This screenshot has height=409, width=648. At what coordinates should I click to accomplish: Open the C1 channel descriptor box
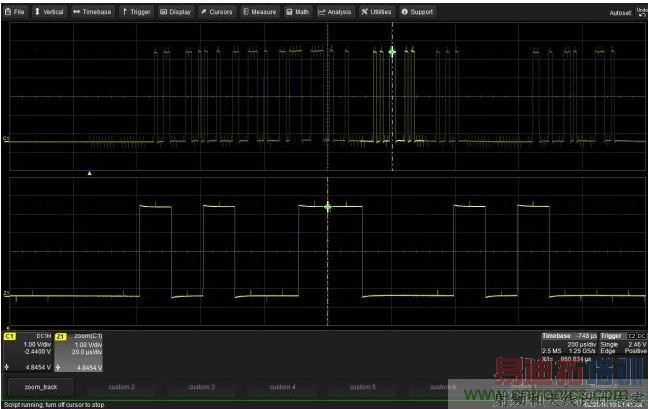coord(28,351)
